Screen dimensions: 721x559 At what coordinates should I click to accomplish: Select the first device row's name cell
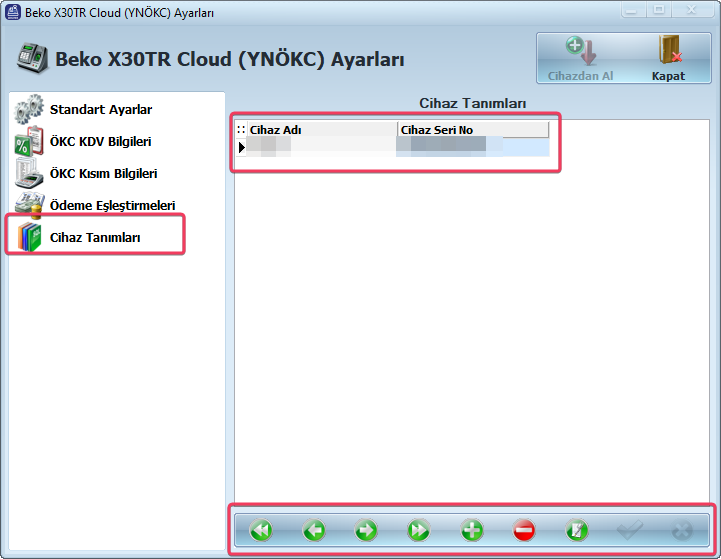[x=320, y=147]
